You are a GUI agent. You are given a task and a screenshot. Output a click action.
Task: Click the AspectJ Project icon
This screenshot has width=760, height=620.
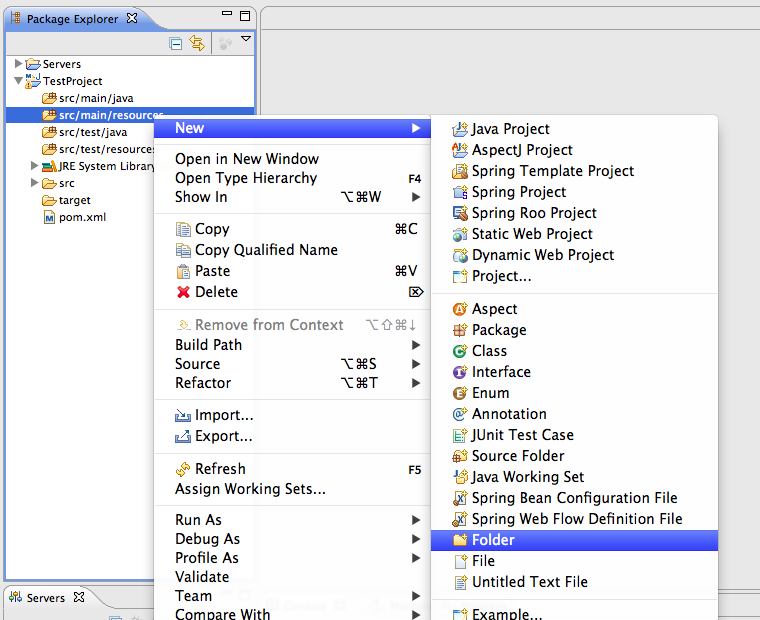[x=460, y=150]
